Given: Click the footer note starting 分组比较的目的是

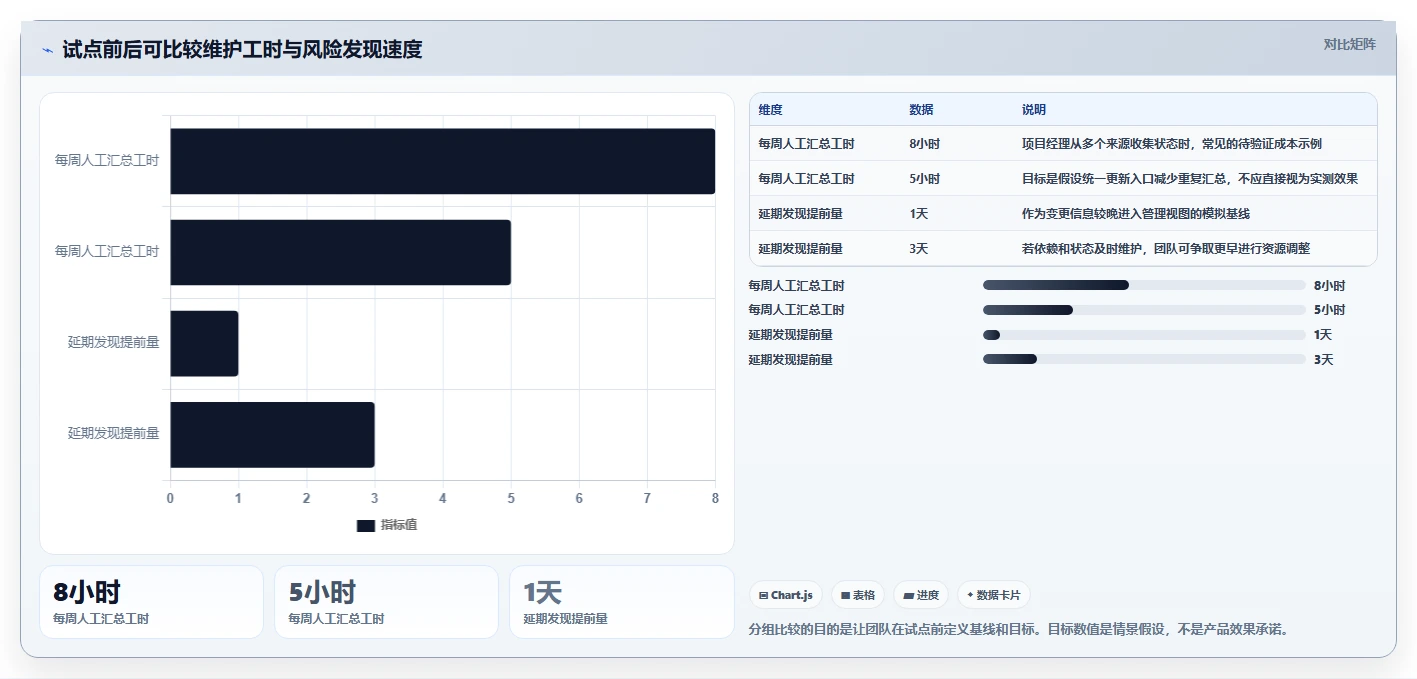Looking at the screenshot, I should [1020, 630].
